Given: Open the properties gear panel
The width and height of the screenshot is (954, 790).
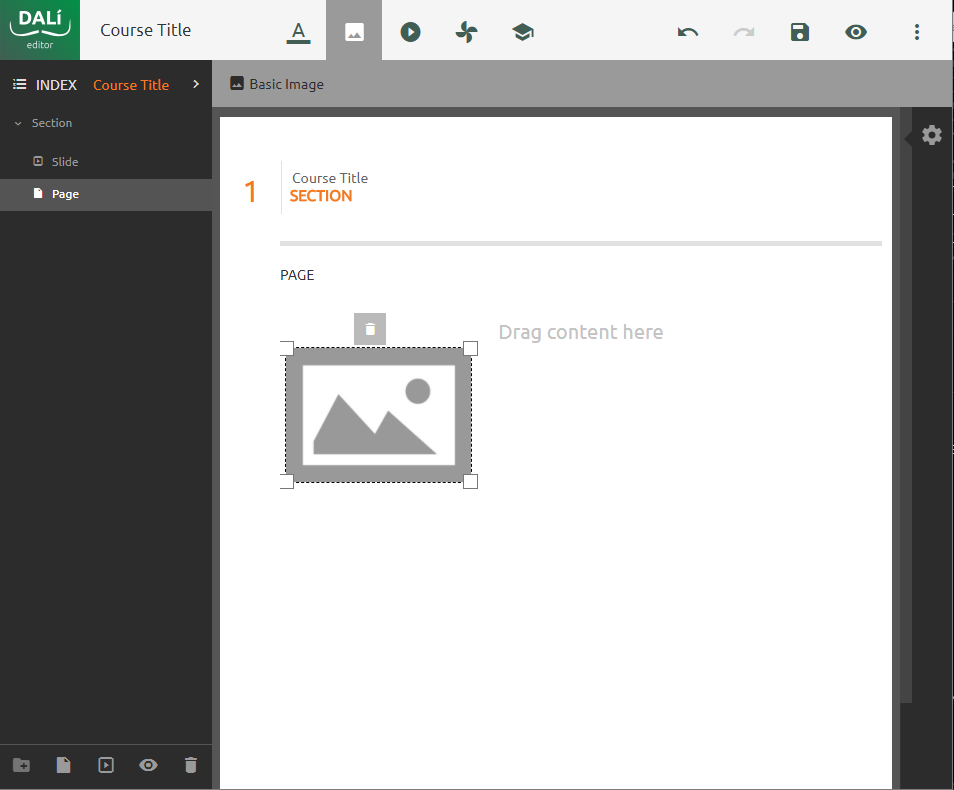Looking at the screenshot, I should (932, 135).
